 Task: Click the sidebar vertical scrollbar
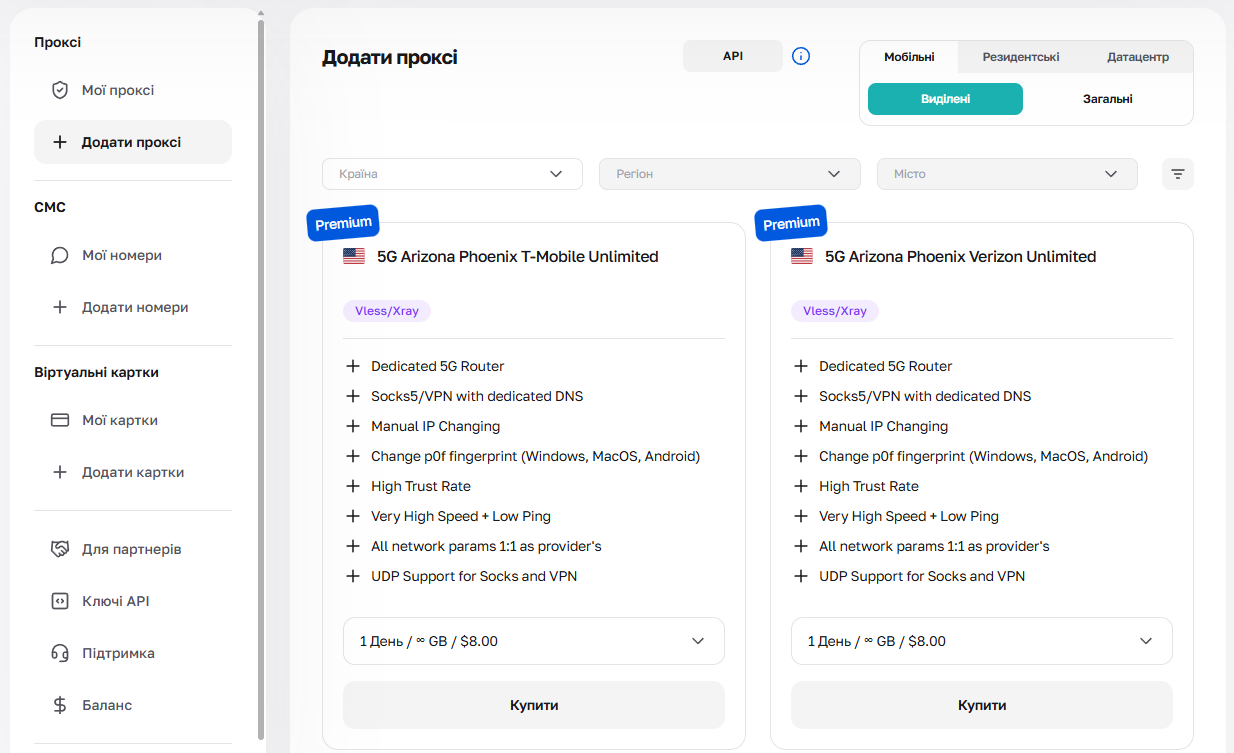point(261,380)
